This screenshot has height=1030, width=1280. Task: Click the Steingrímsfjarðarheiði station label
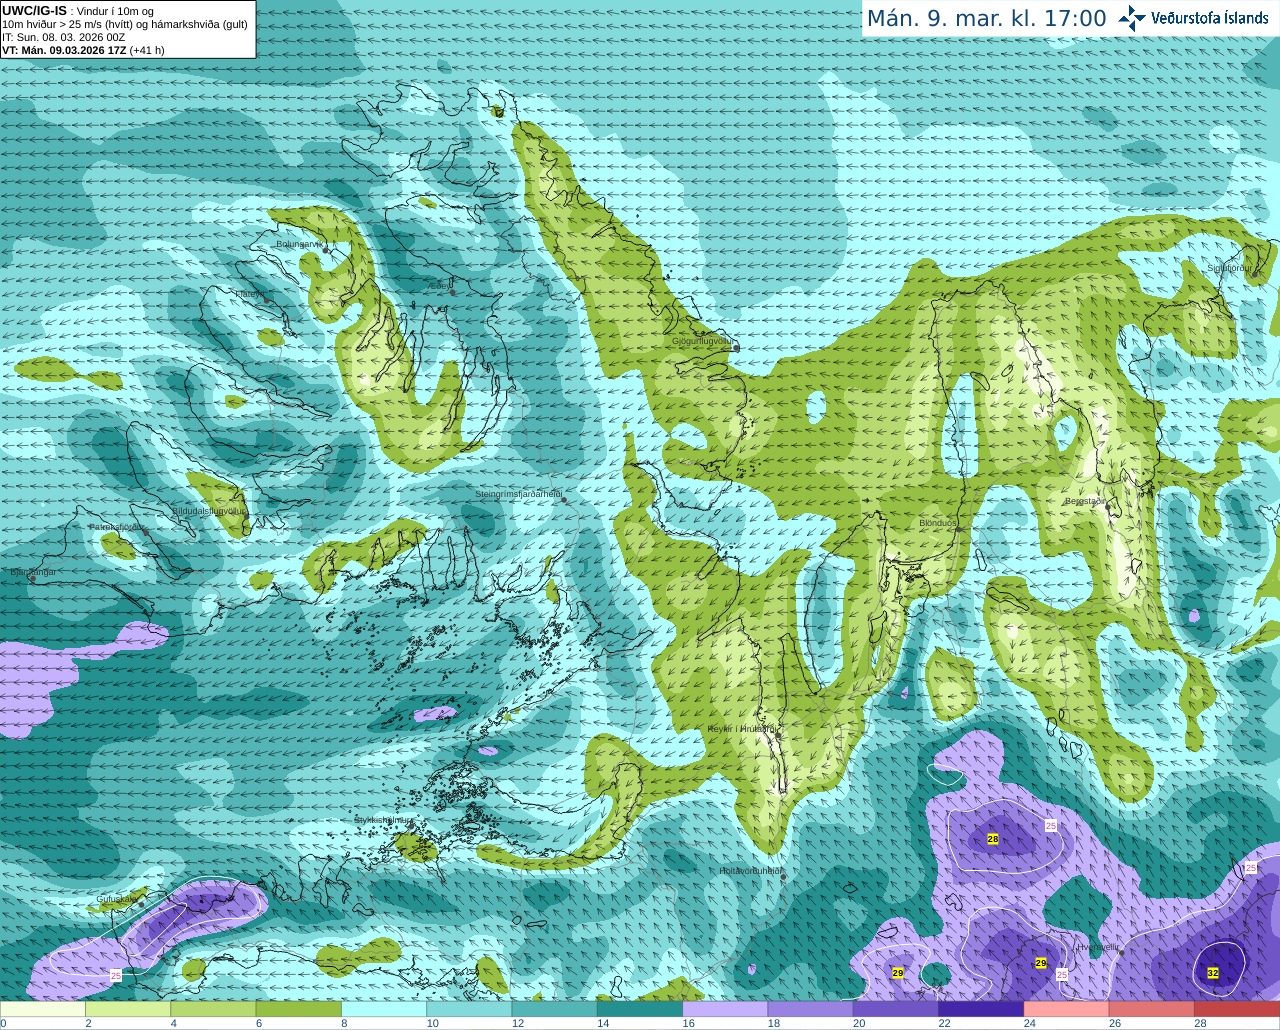click(x=517, y=494)
